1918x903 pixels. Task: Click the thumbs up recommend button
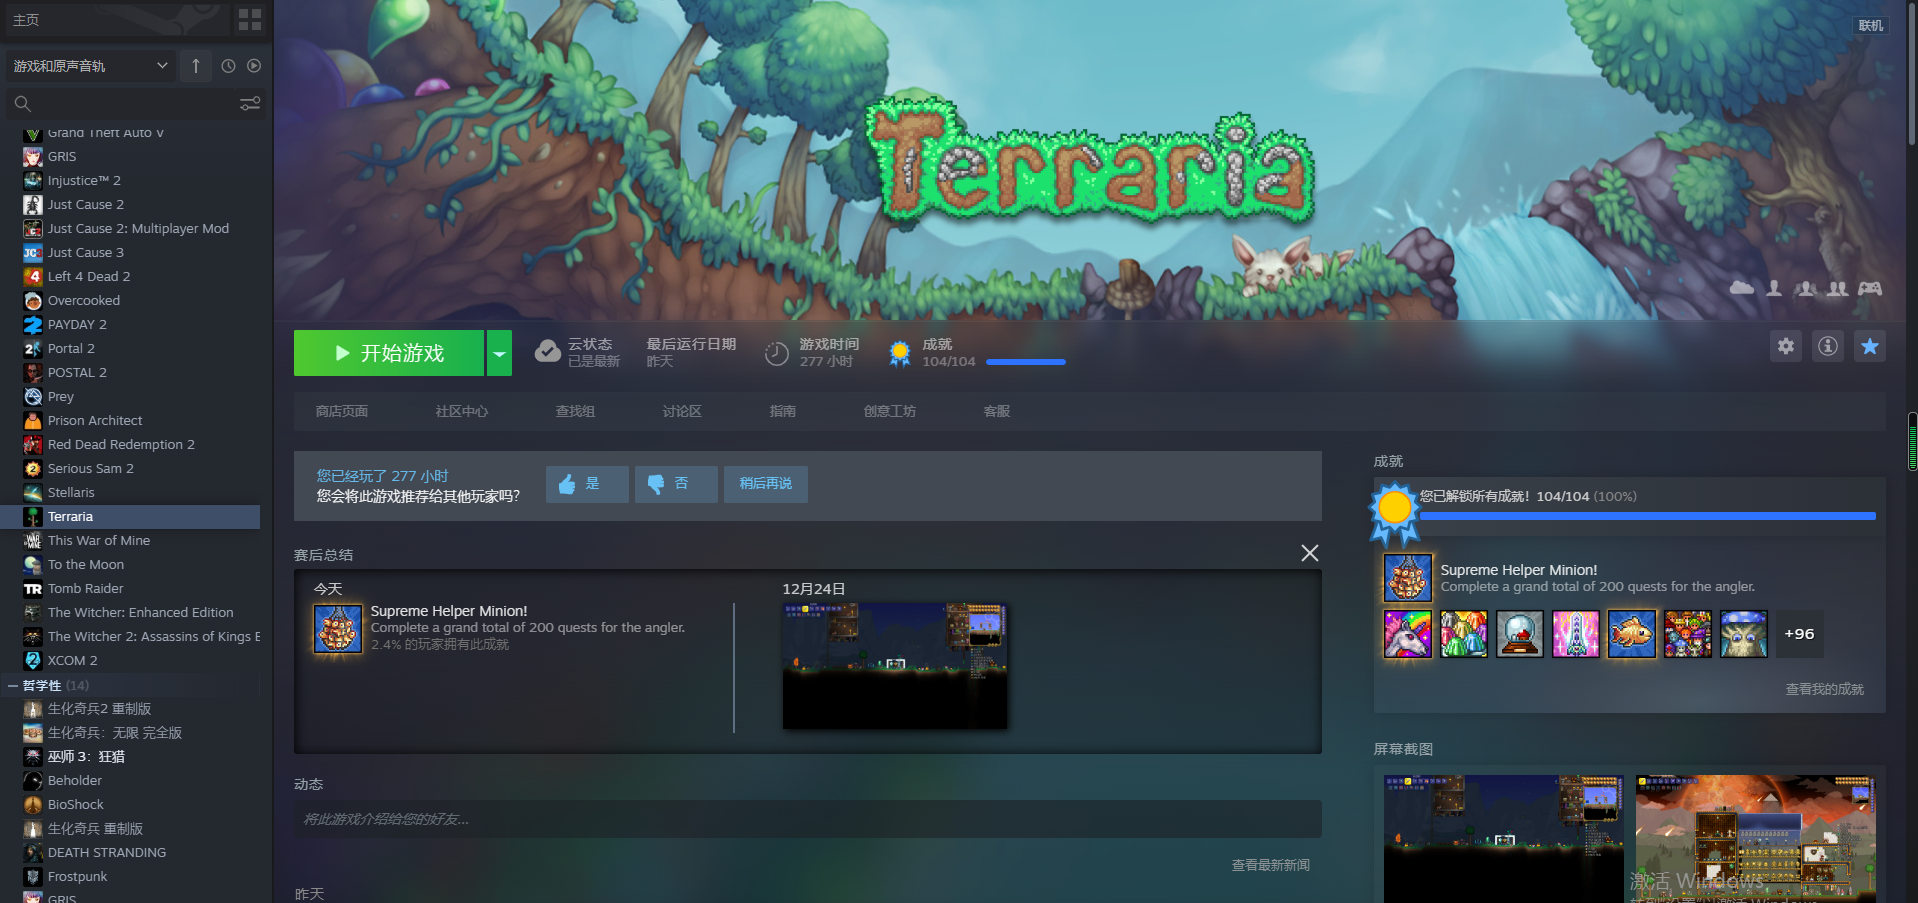[x=586, y=484]
